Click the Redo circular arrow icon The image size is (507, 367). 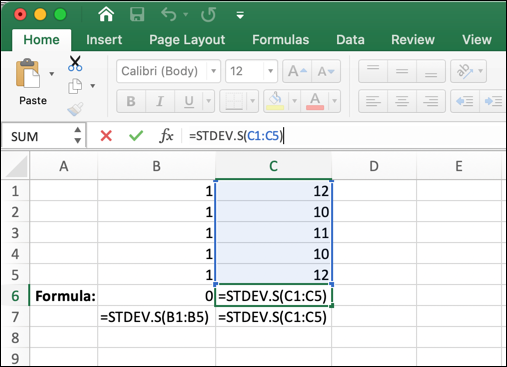[208, 15]
